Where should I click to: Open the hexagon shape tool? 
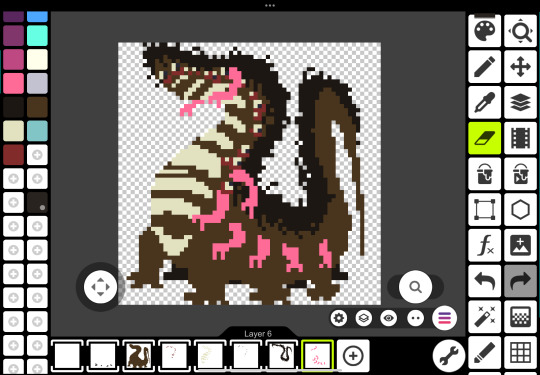click(520, 210)
